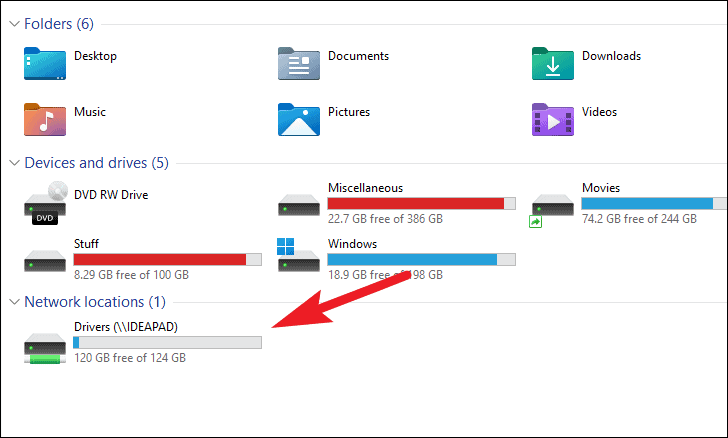Click the Drivers (\\IDEAPAD) label

pos(126,327)
